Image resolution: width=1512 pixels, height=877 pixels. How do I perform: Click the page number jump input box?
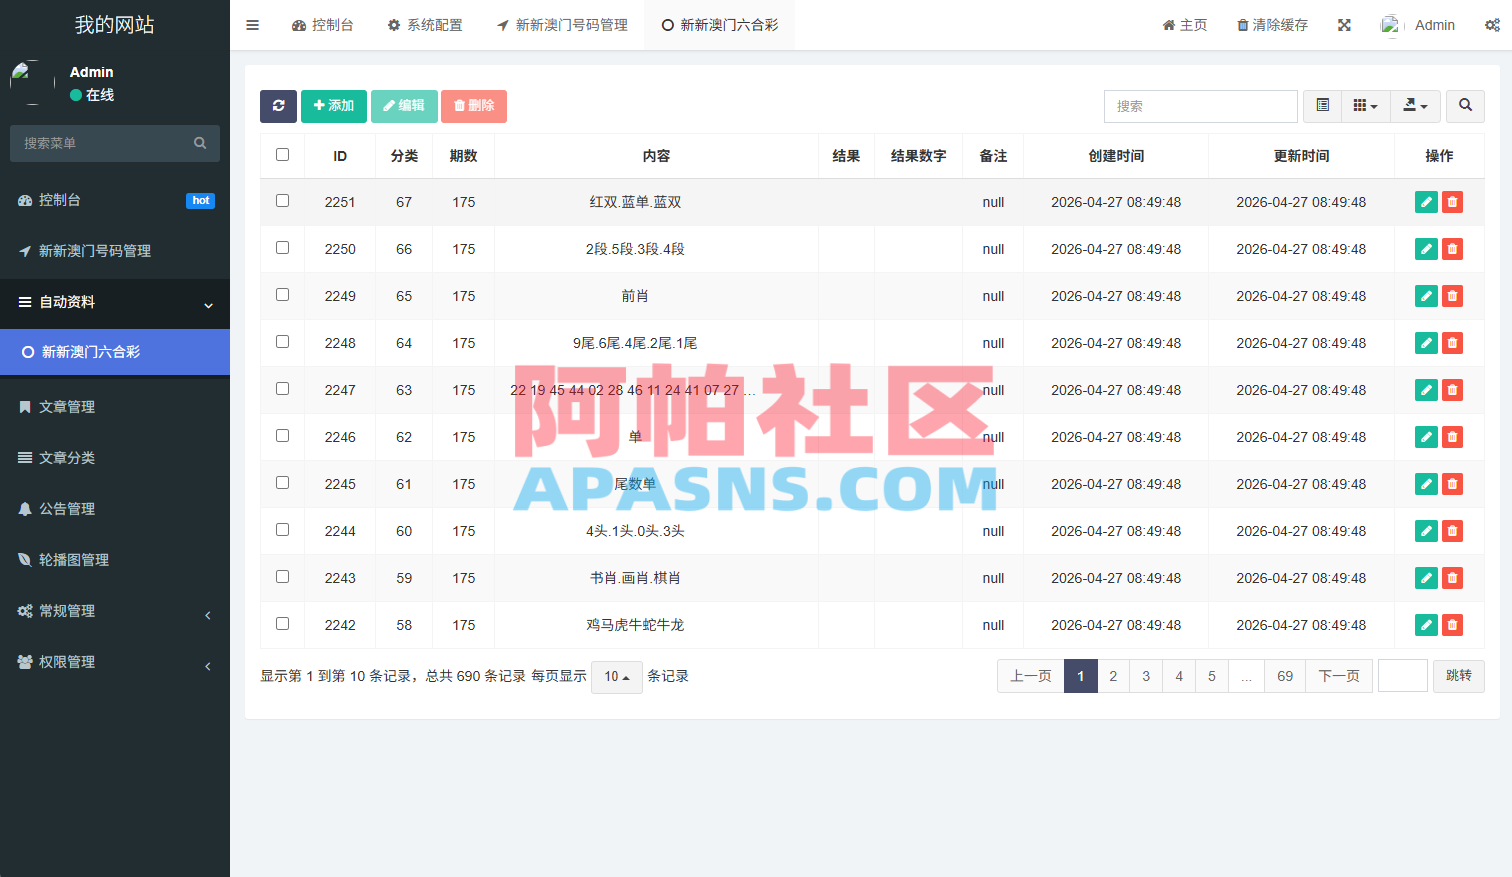pos(1403,676)
